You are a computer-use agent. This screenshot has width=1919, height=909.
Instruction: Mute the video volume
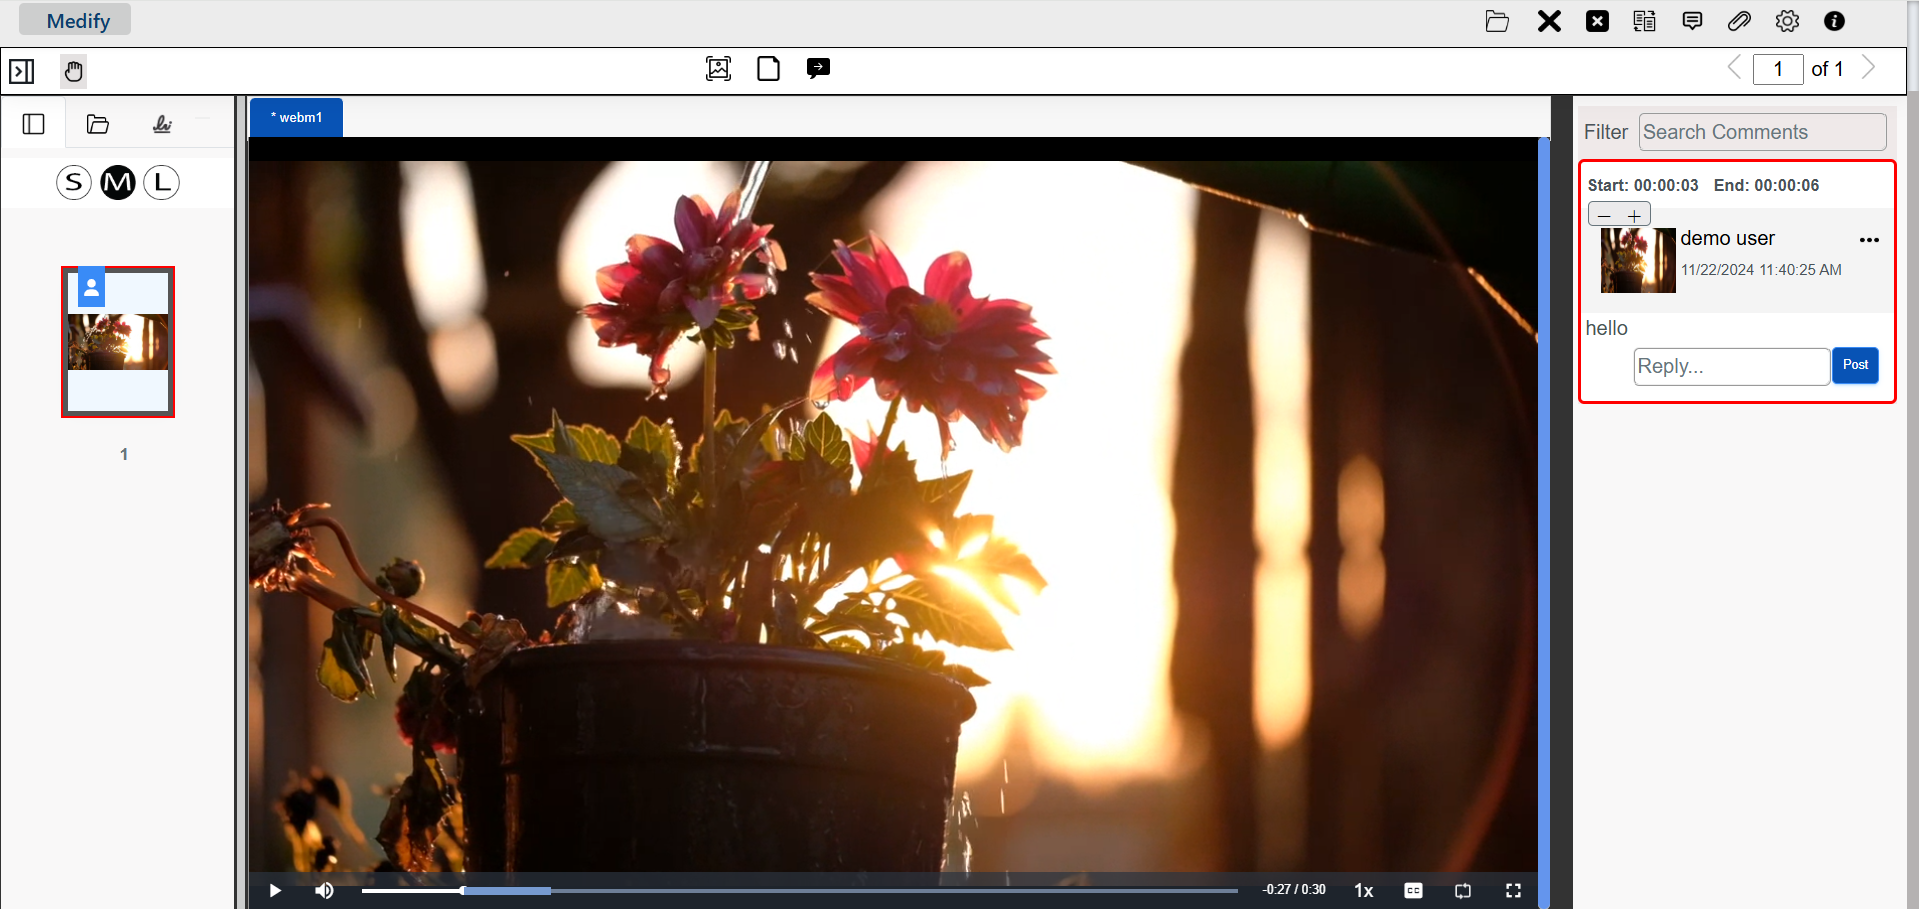[325, 890]
